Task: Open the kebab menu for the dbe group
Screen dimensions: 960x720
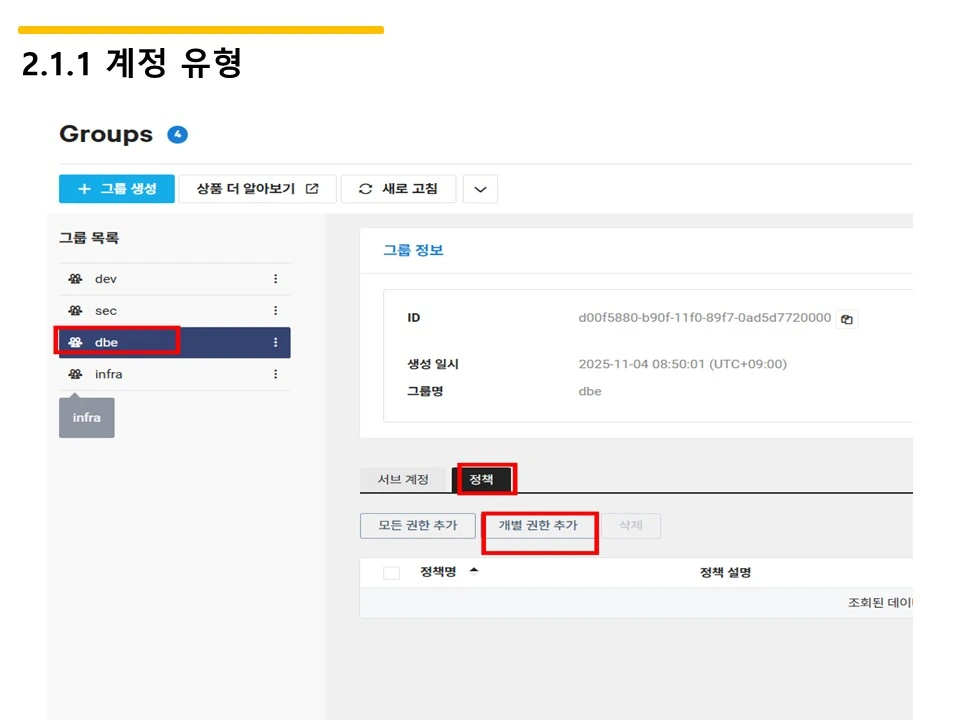Action: pyautogui.click(x=275, y=342)
